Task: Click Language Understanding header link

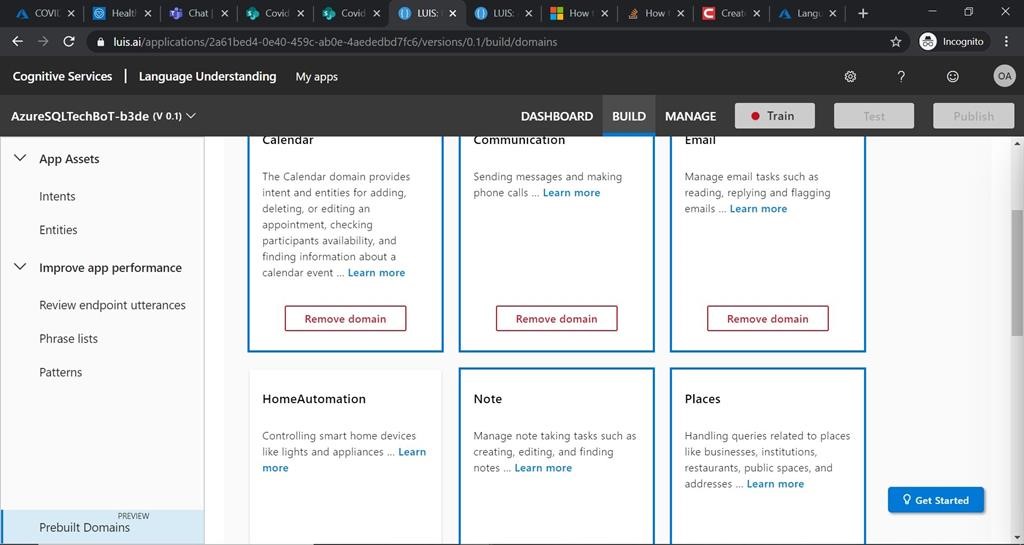Action: pos(207,76)
